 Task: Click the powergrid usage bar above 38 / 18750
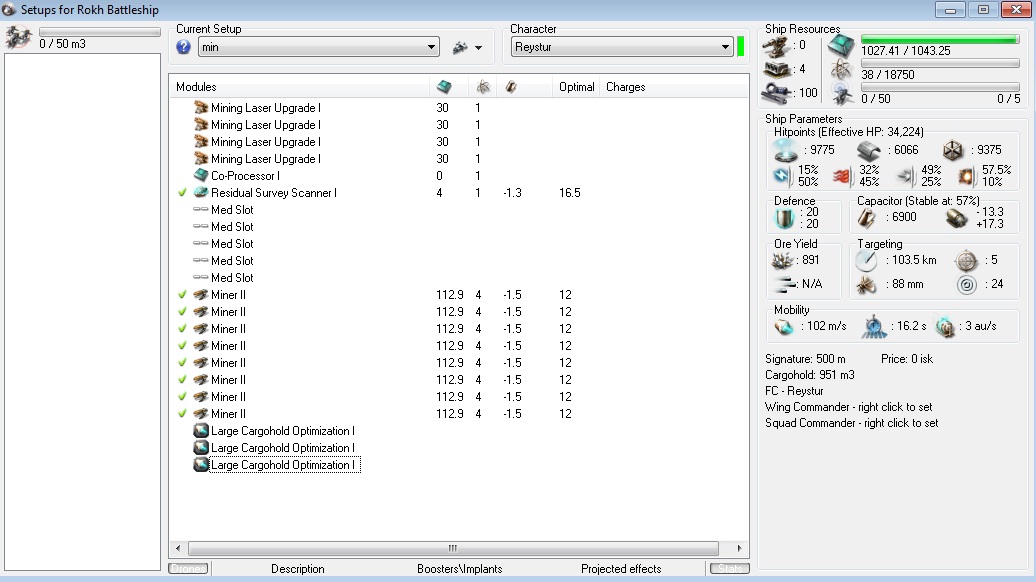940,63
